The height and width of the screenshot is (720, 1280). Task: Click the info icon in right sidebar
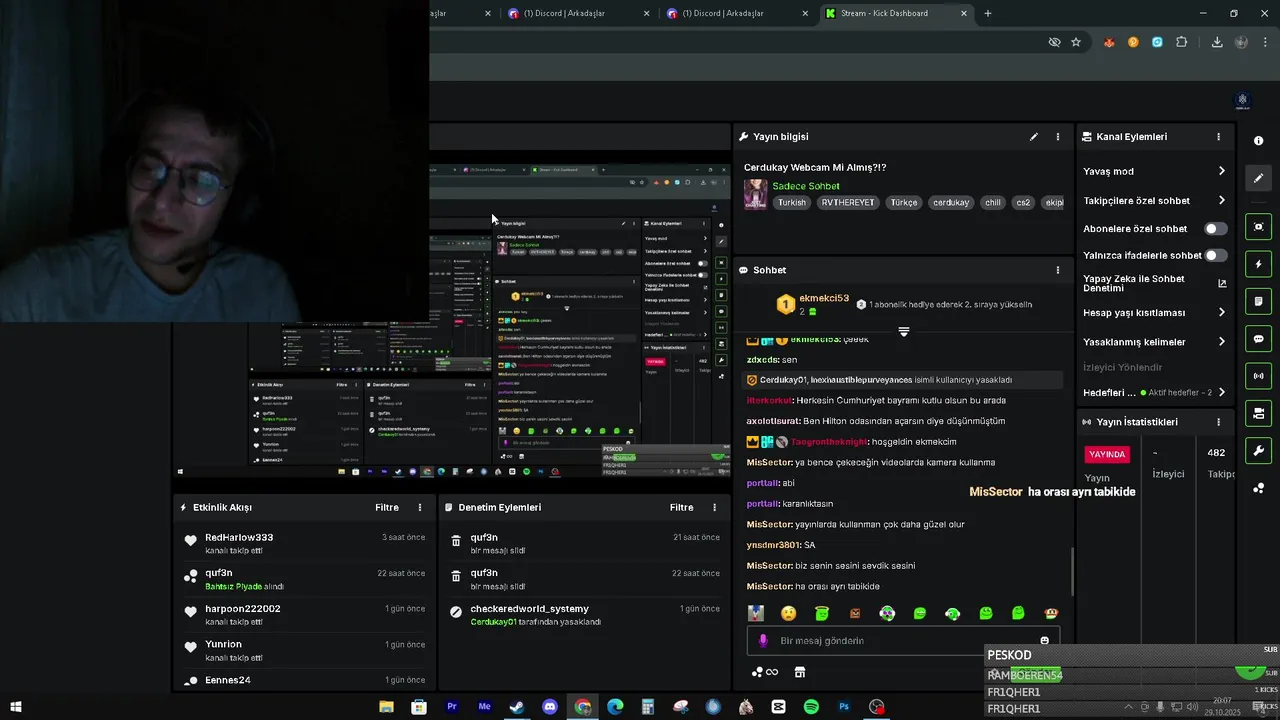tap(1259, 141)
